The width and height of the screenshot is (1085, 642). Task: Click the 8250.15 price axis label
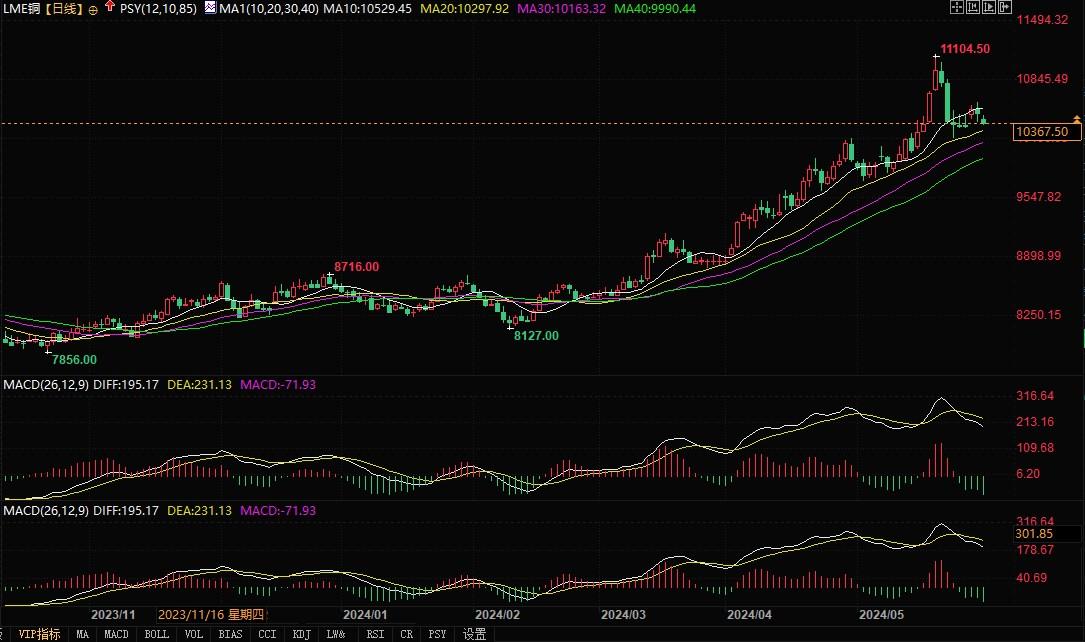1039,315
